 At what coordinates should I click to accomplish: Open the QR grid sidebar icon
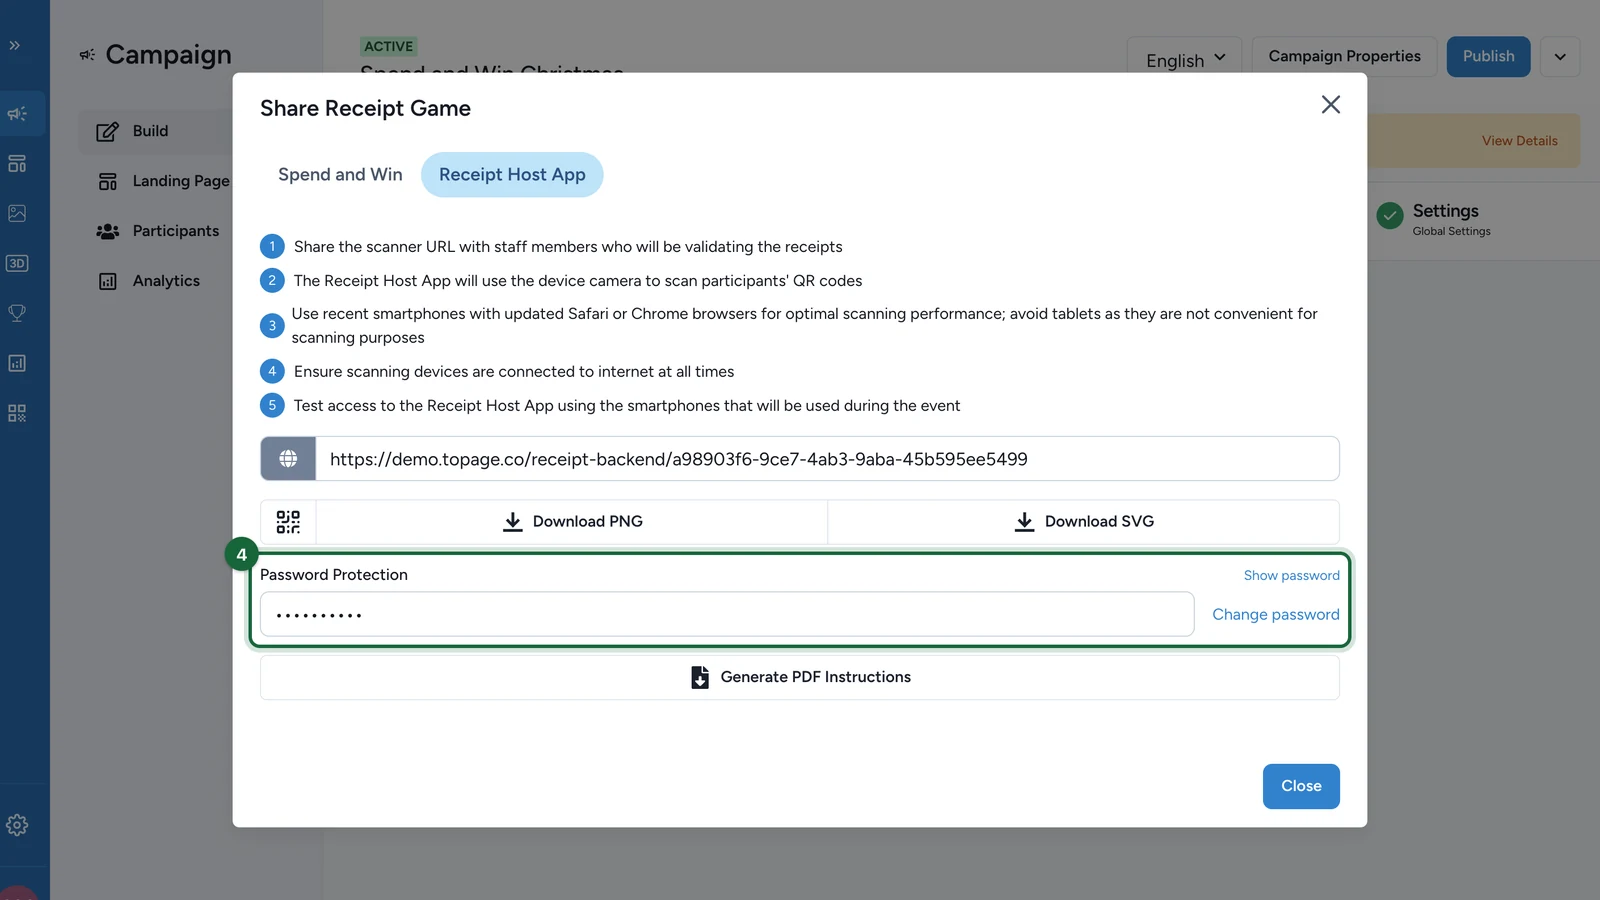17,413
